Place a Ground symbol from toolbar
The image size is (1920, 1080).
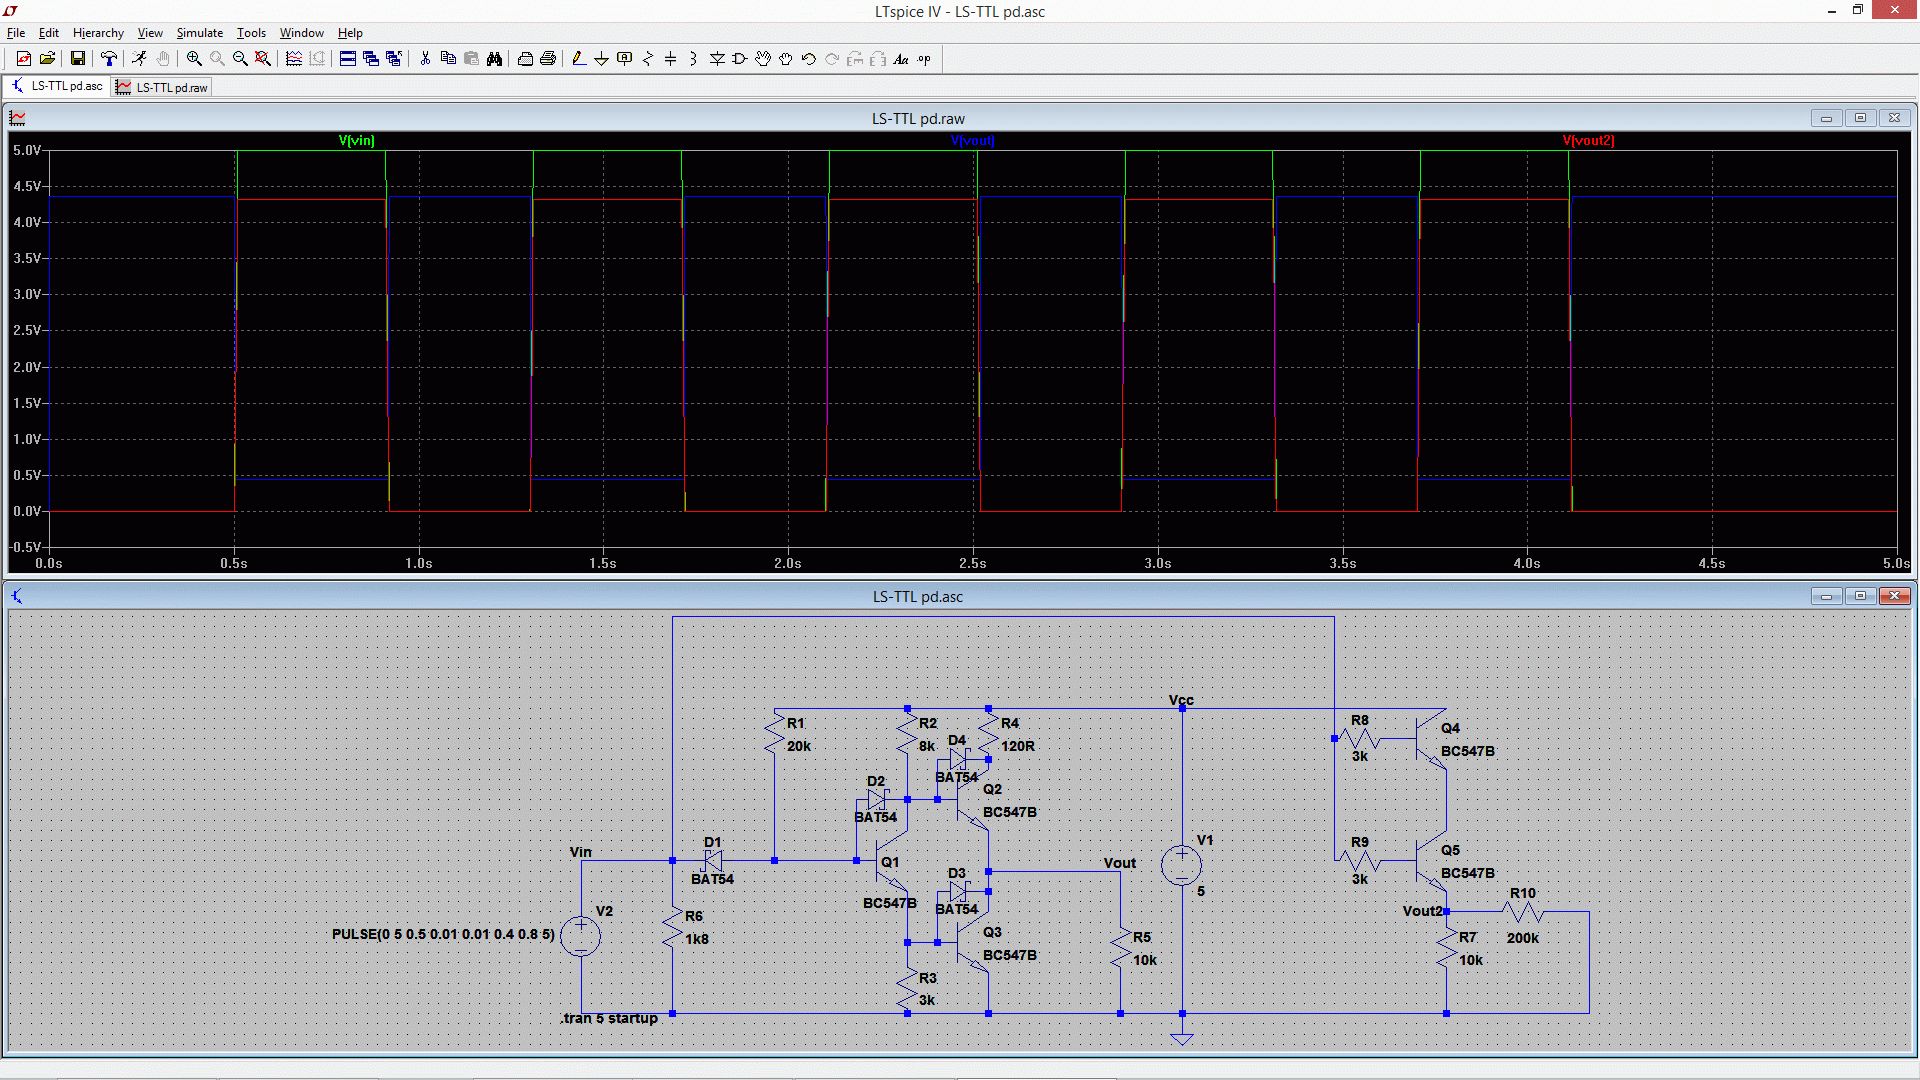point(601,59)
